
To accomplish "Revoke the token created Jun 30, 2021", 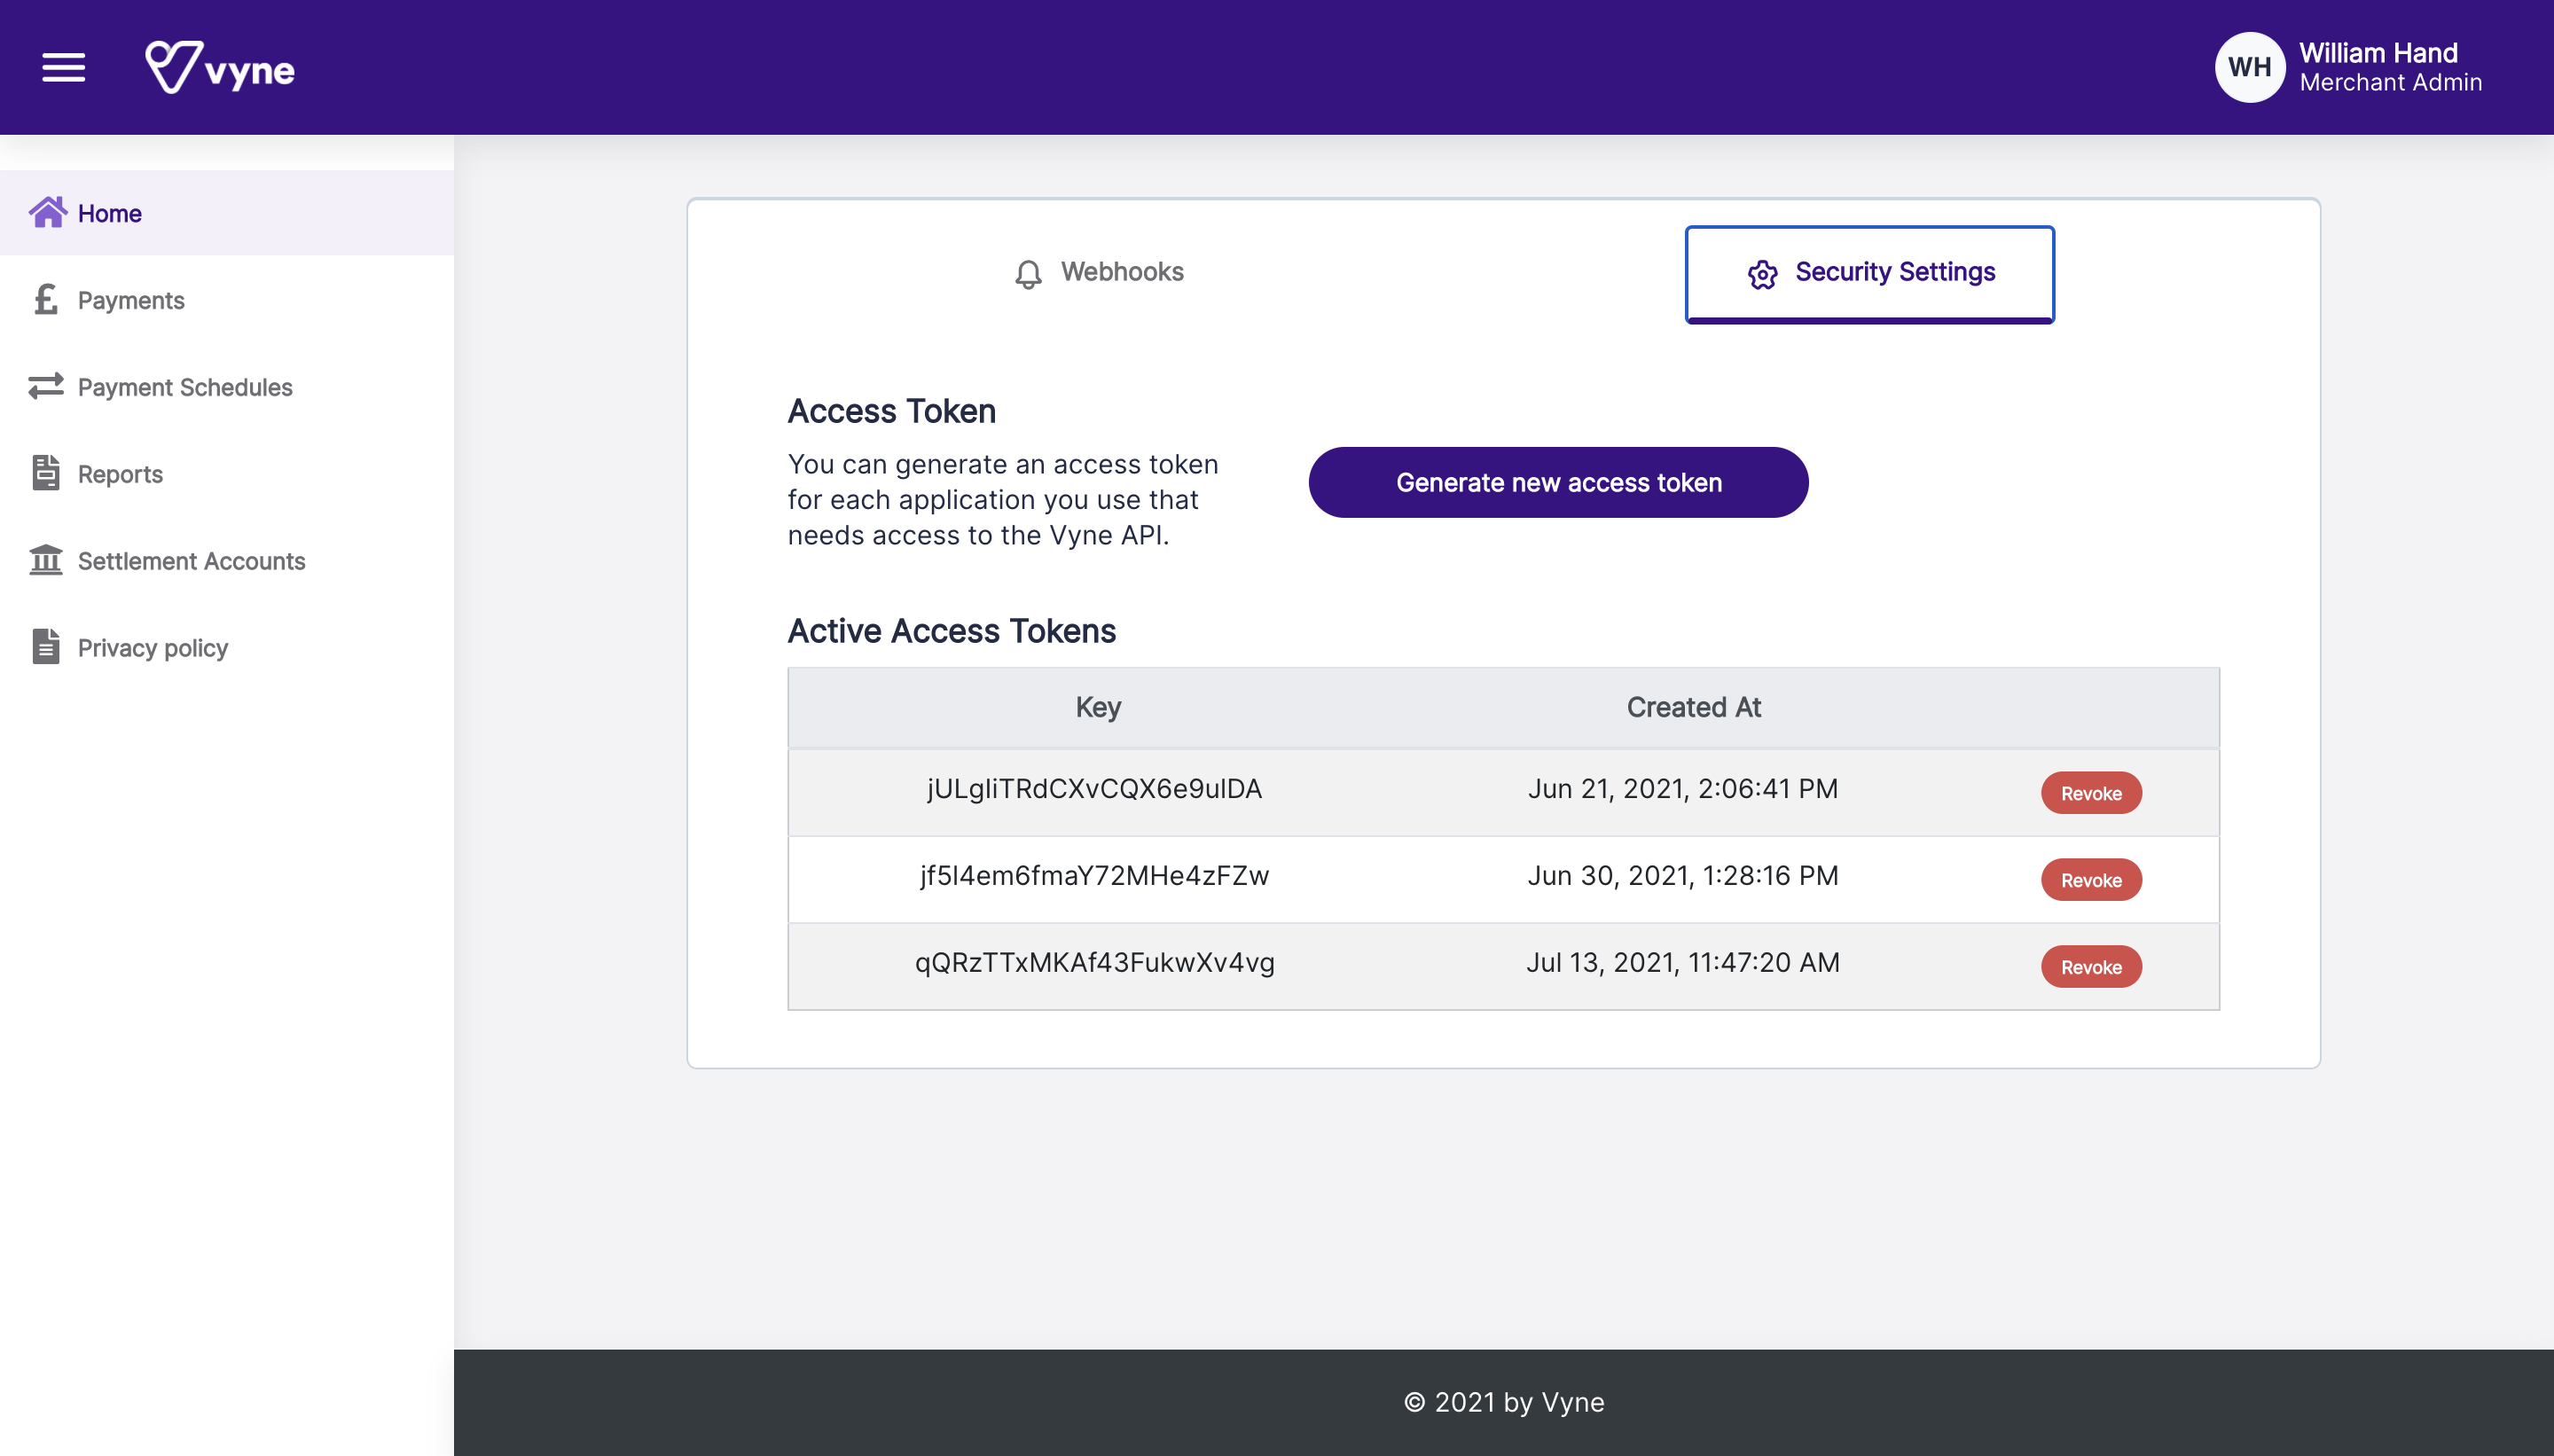I will tap(2090, 880).
